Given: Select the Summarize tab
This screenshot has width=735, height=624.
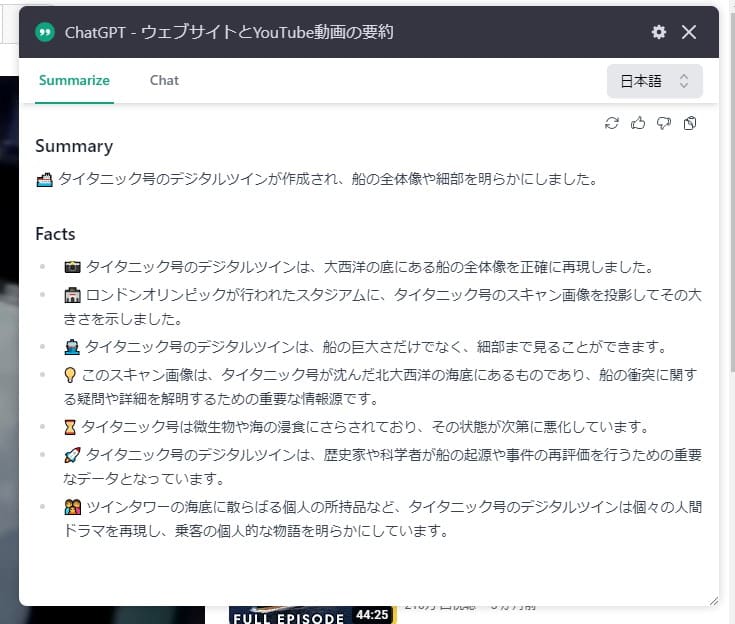Looking at the screenshot, I should (x=74, y=80).
